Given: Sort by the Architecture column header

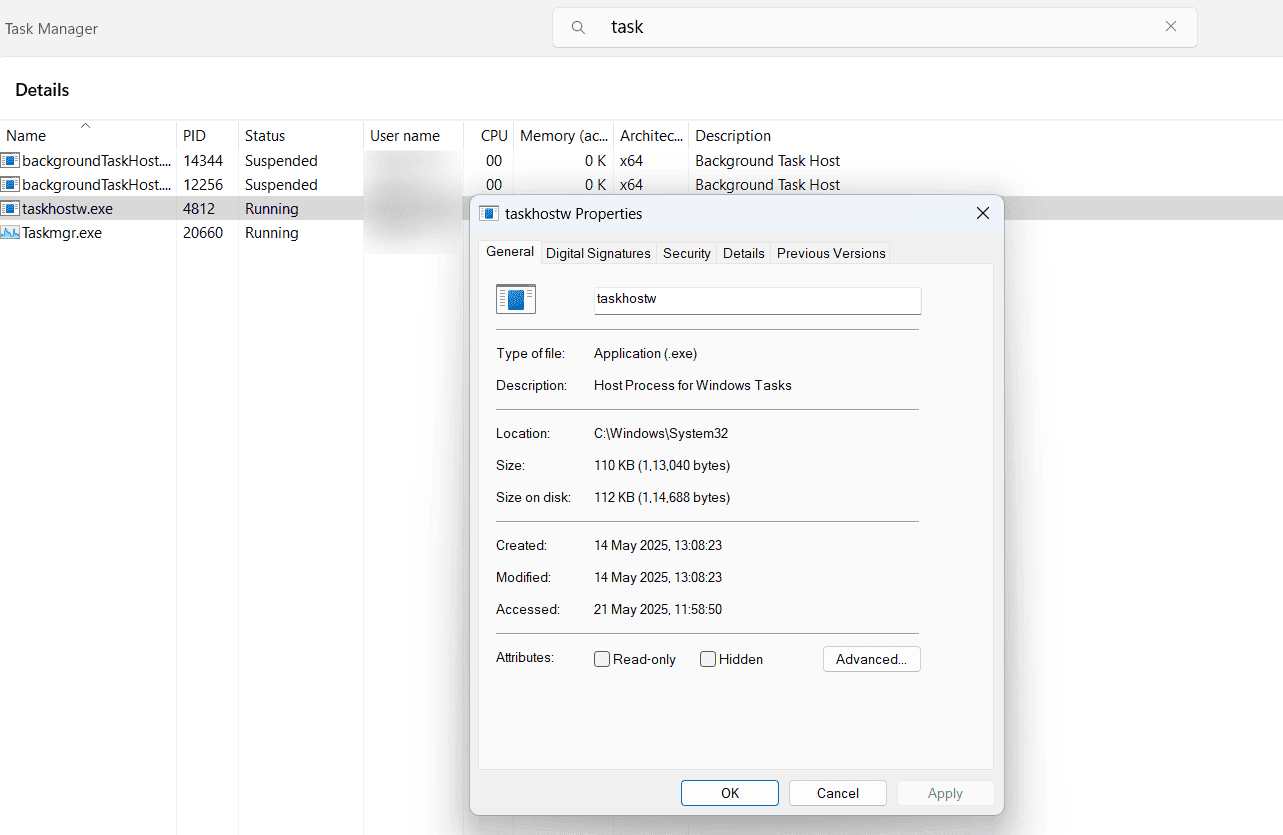Looking at the screenshot, I should click(651, 135).
